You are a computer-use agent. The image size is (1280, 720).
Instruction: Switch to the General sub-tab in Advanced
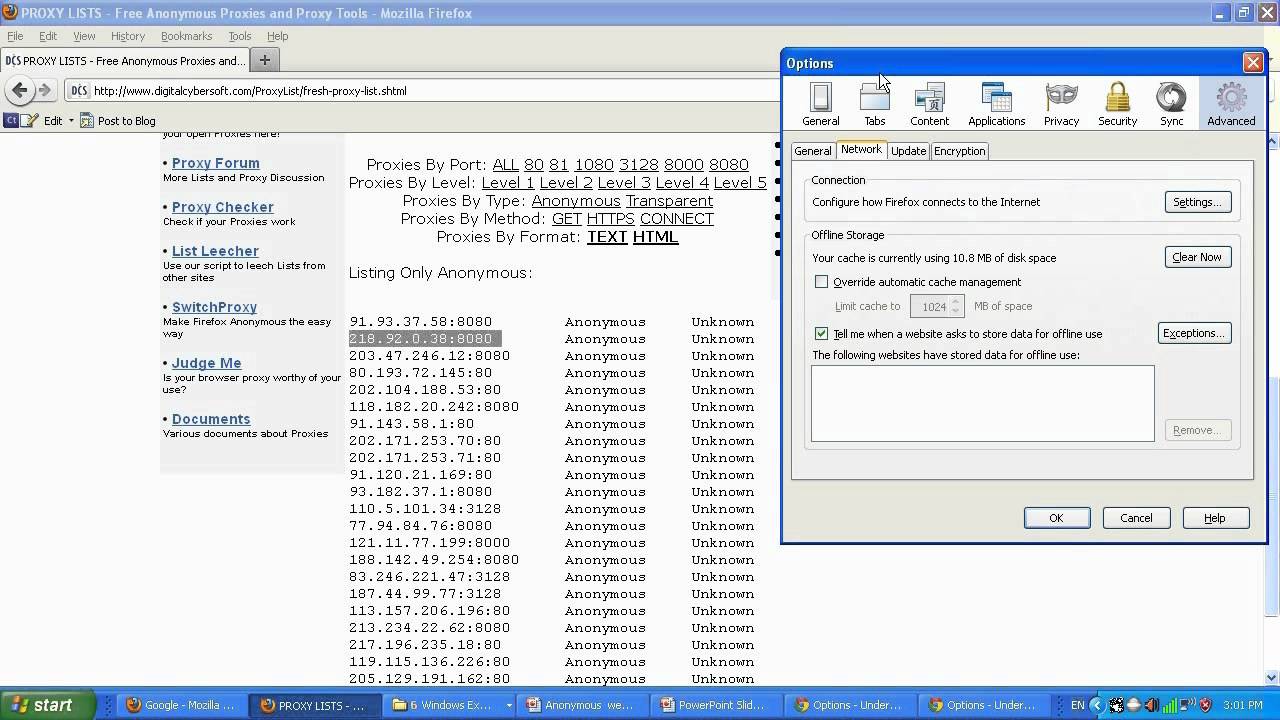point(812,151)
